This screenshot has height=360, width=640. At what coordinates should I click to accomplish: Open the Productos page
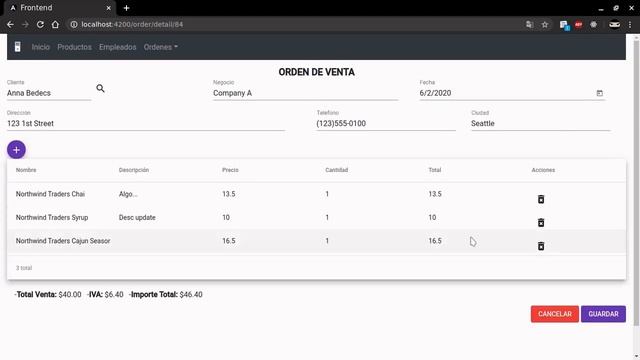click(x=74, y=47)
